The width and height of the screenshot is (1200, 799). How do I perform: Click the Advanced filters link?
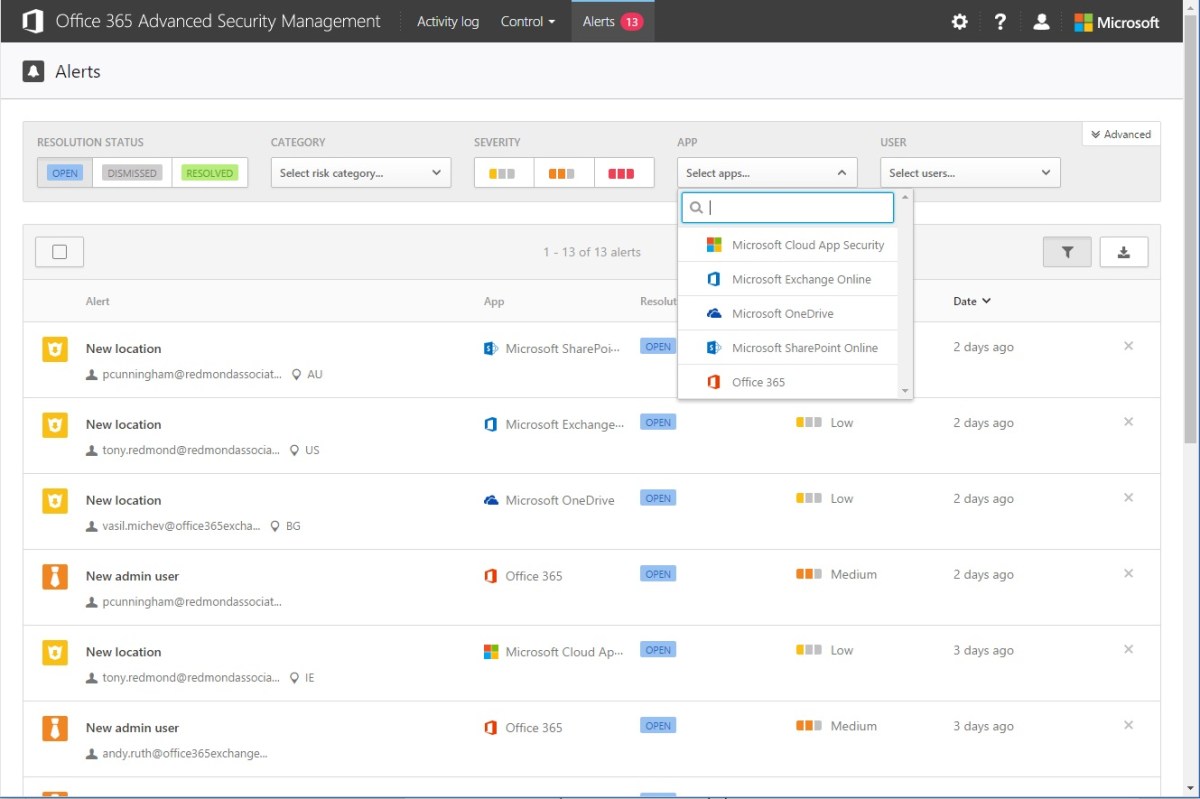1120,133
